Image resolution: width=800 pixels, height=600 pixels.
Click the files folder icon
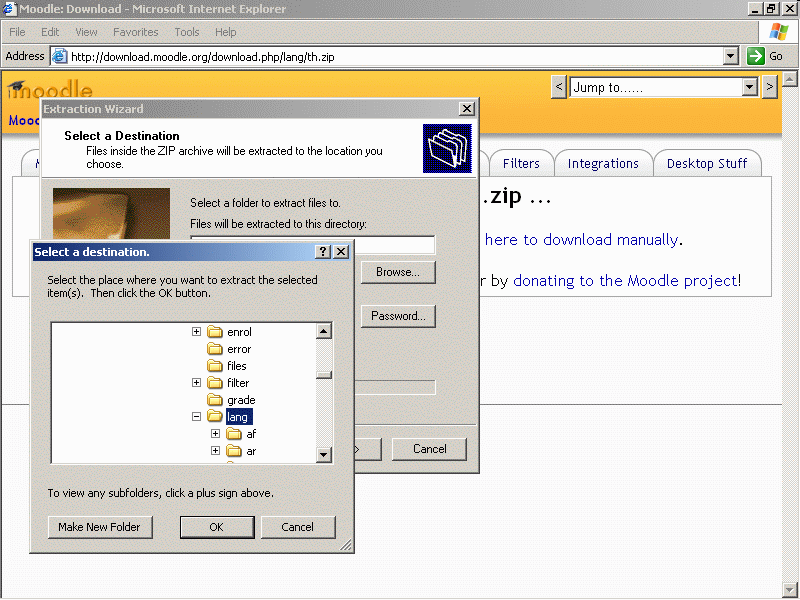(215, 366)
